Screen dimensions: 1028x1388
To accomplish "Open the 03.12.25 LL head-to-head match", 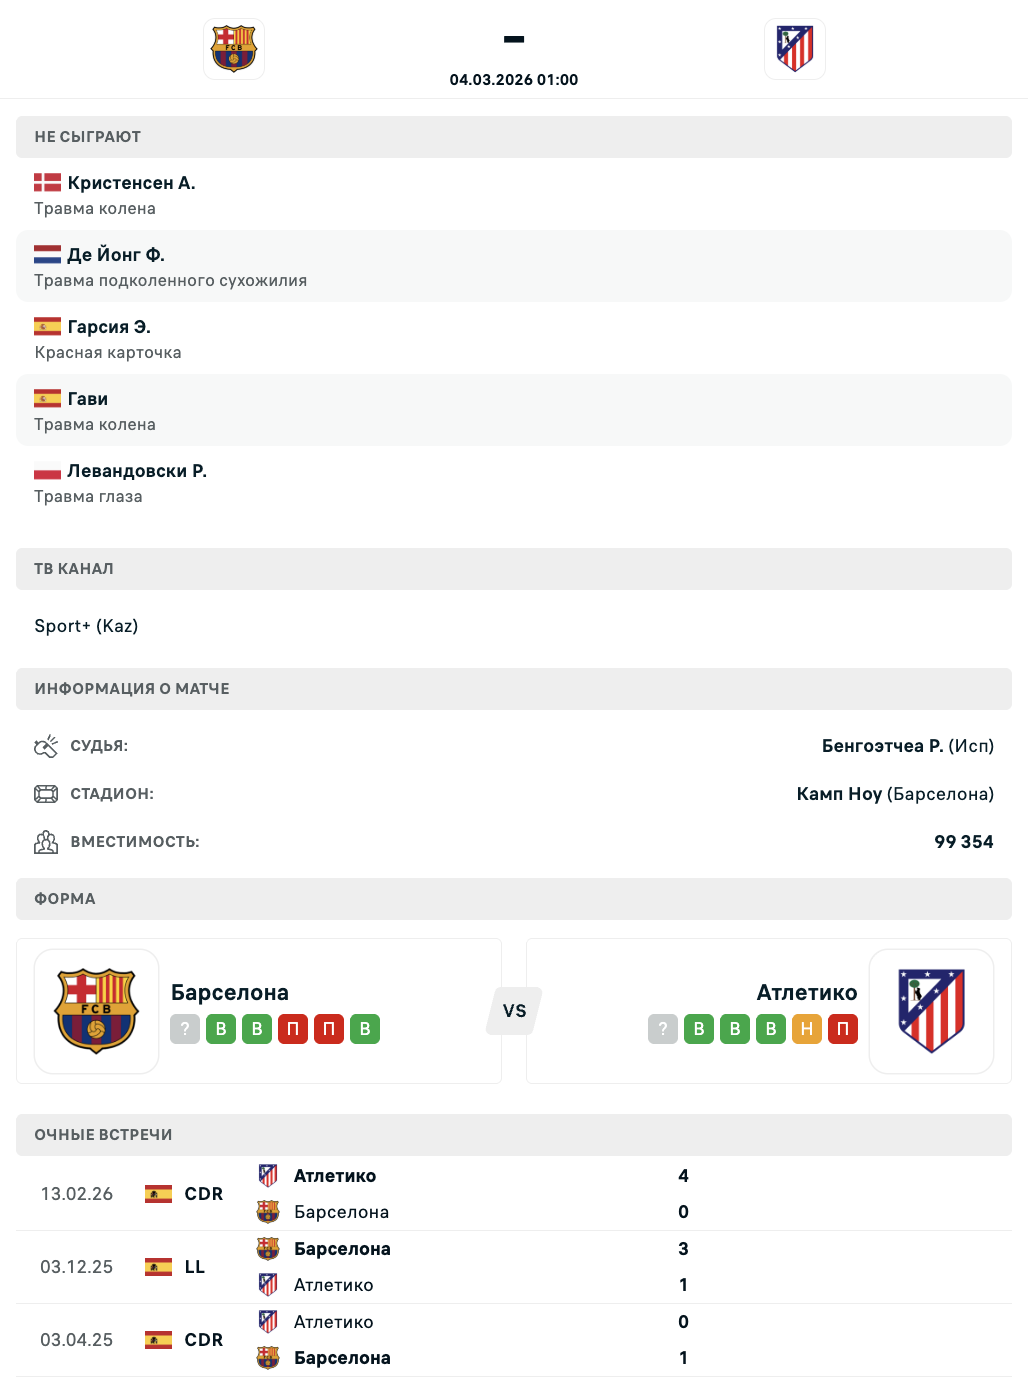I will pos(513,1267).
